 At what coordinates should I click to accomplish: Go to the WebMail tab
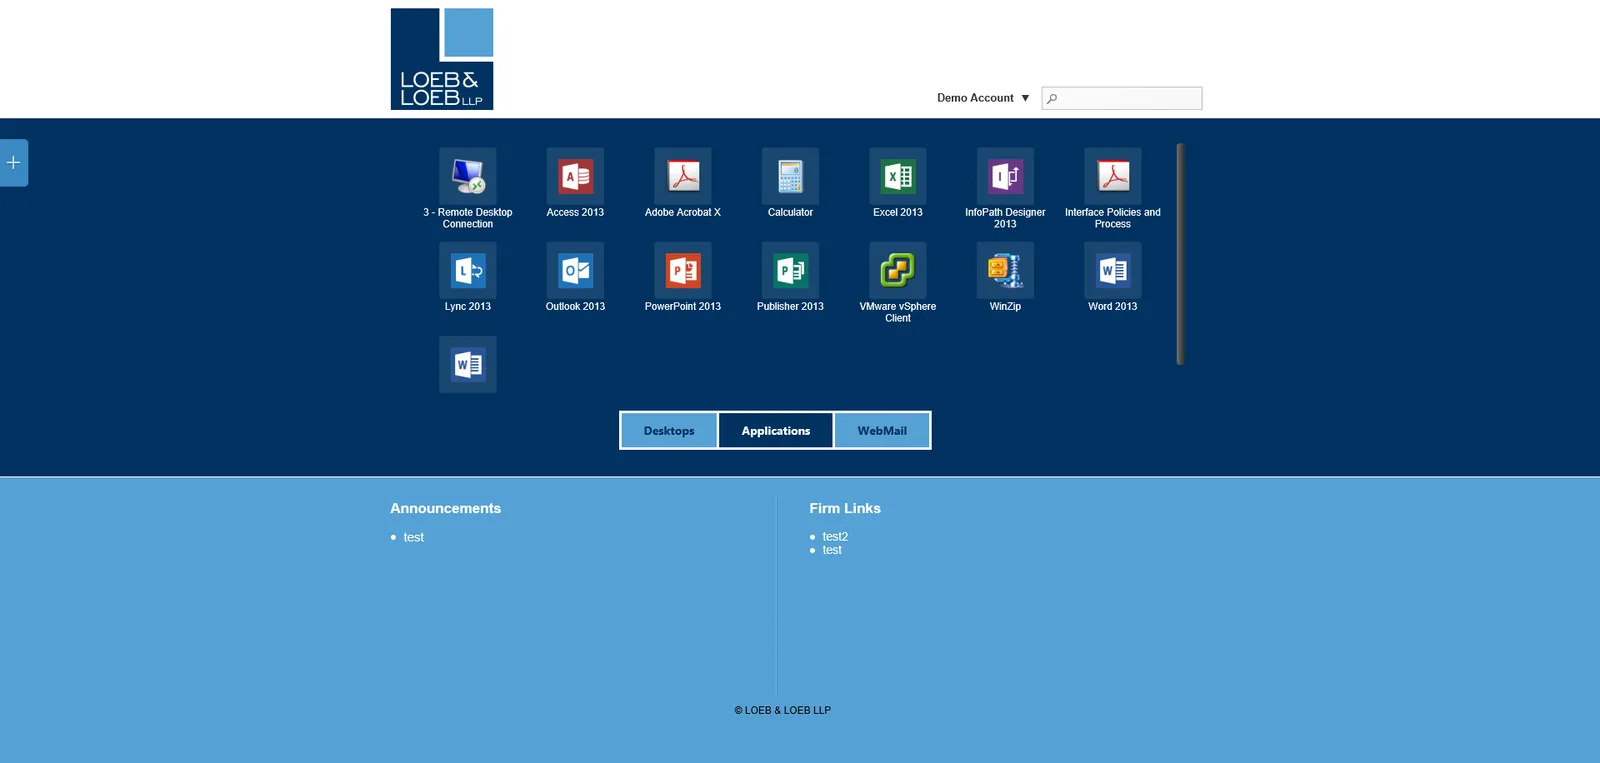tap(882, 431)
